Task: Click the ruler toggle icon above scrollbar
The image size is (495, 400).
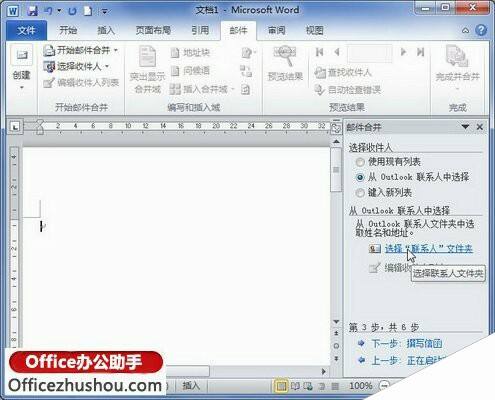Action: point(336,127)
